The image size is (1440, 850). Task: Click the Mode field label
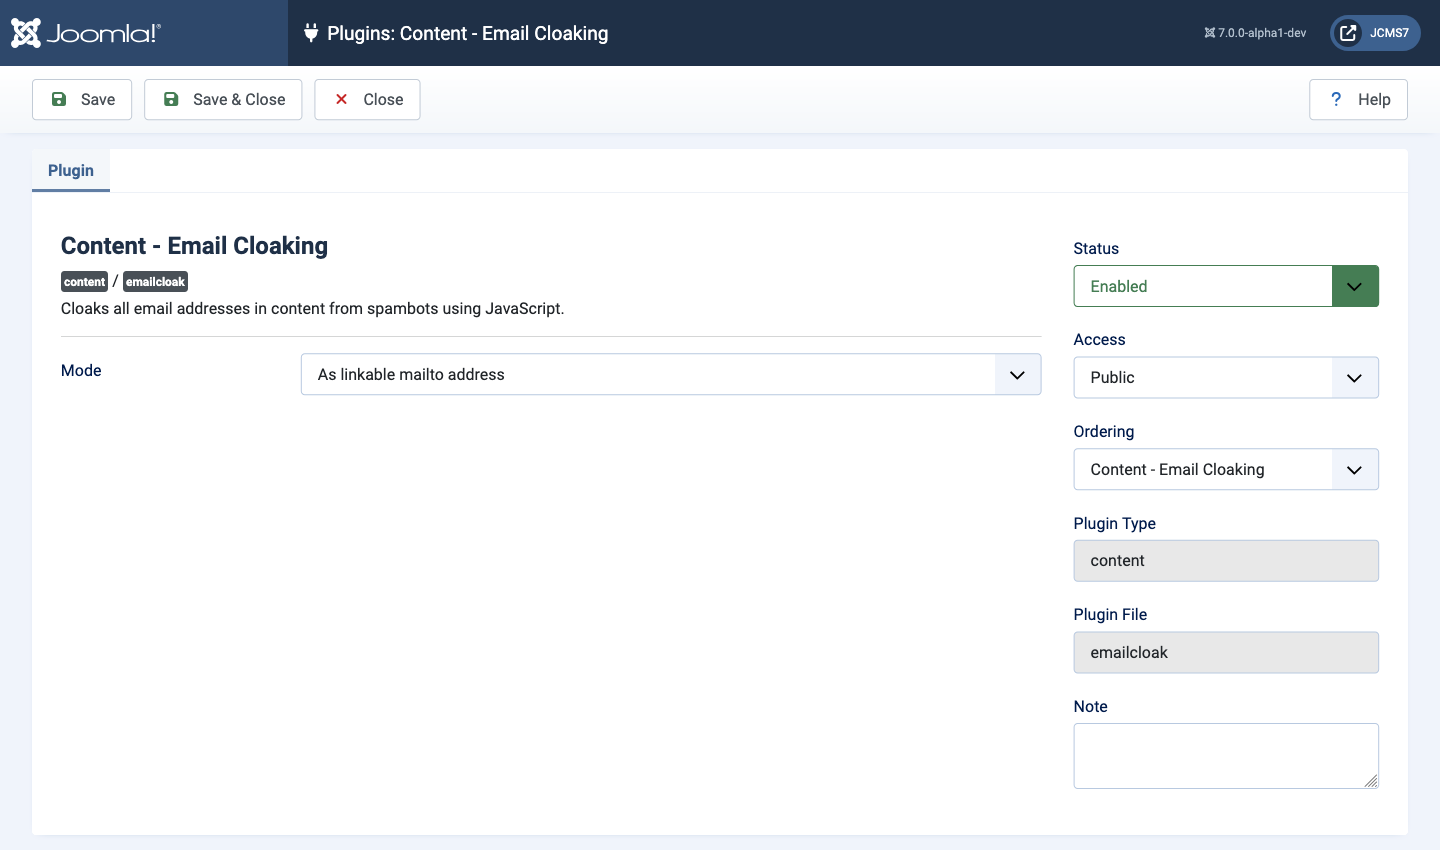81,371
